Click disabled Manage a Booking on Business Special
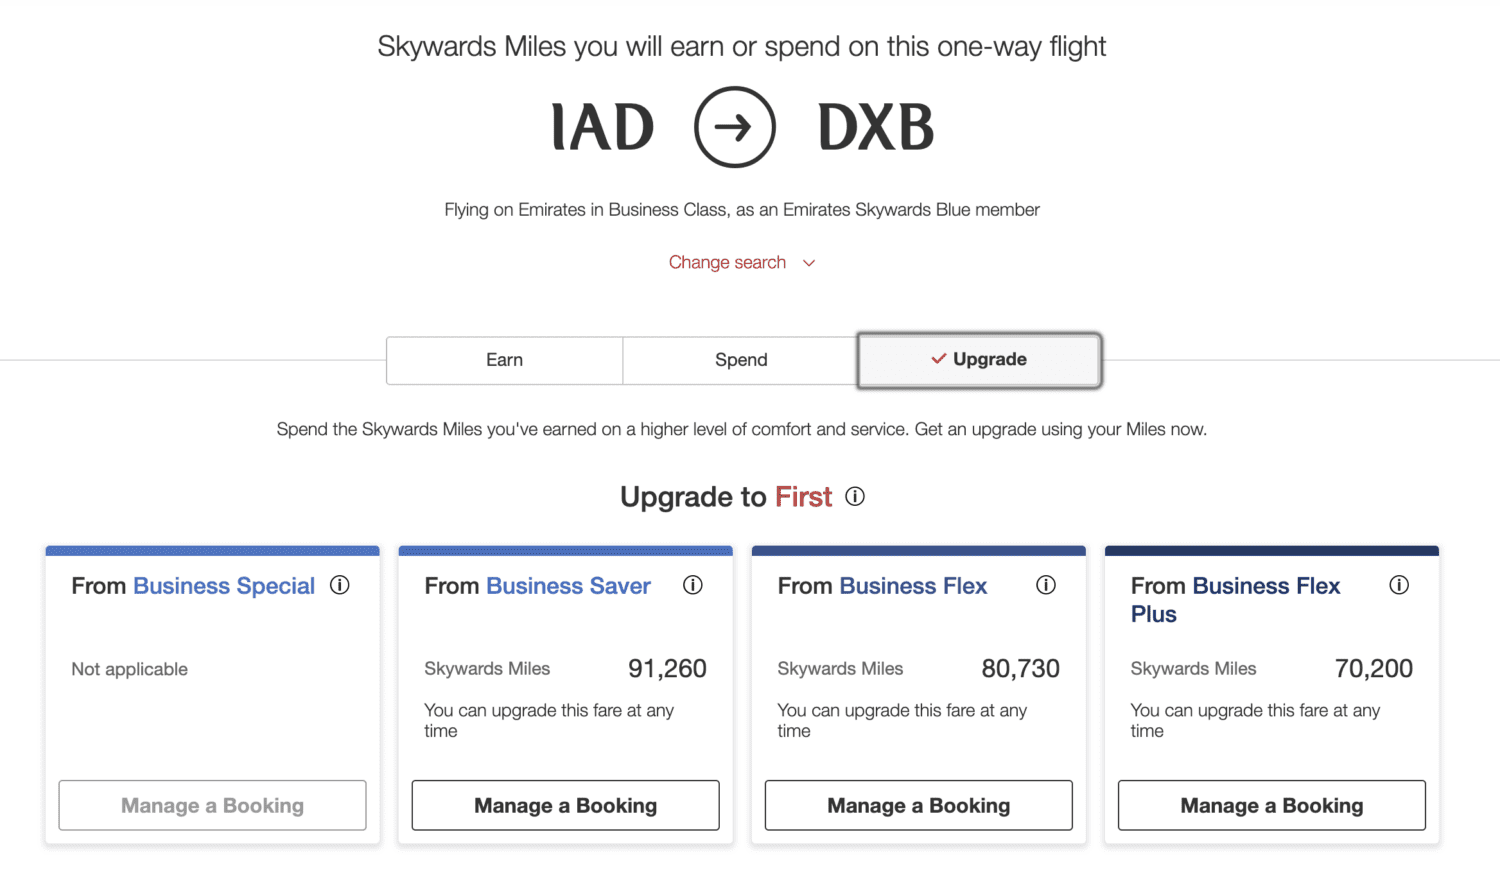Image resolution: width=1500 pixels, height=882 pixels. coord(212,805)
